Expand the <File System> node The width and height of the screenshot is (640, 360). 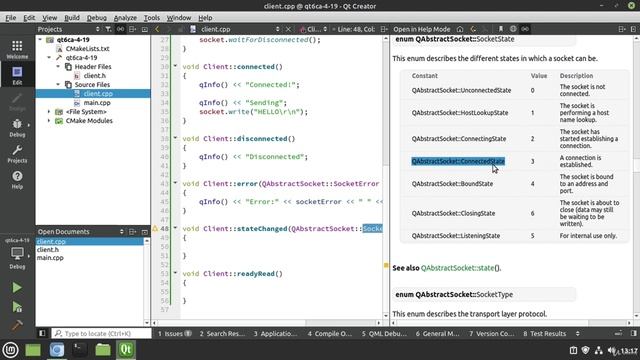(49, 111)
